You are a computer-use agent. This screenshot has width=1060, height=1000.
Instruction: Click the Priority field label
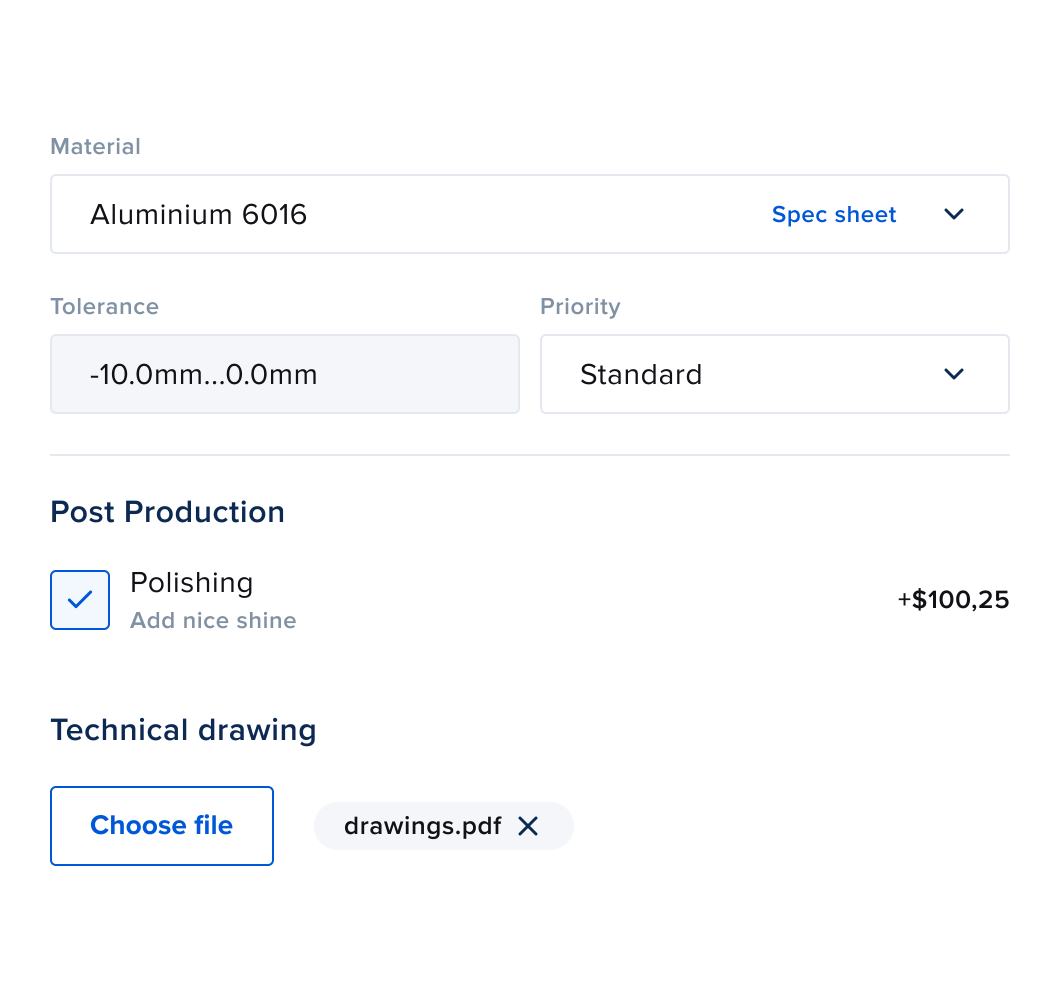tap(580, 306)
